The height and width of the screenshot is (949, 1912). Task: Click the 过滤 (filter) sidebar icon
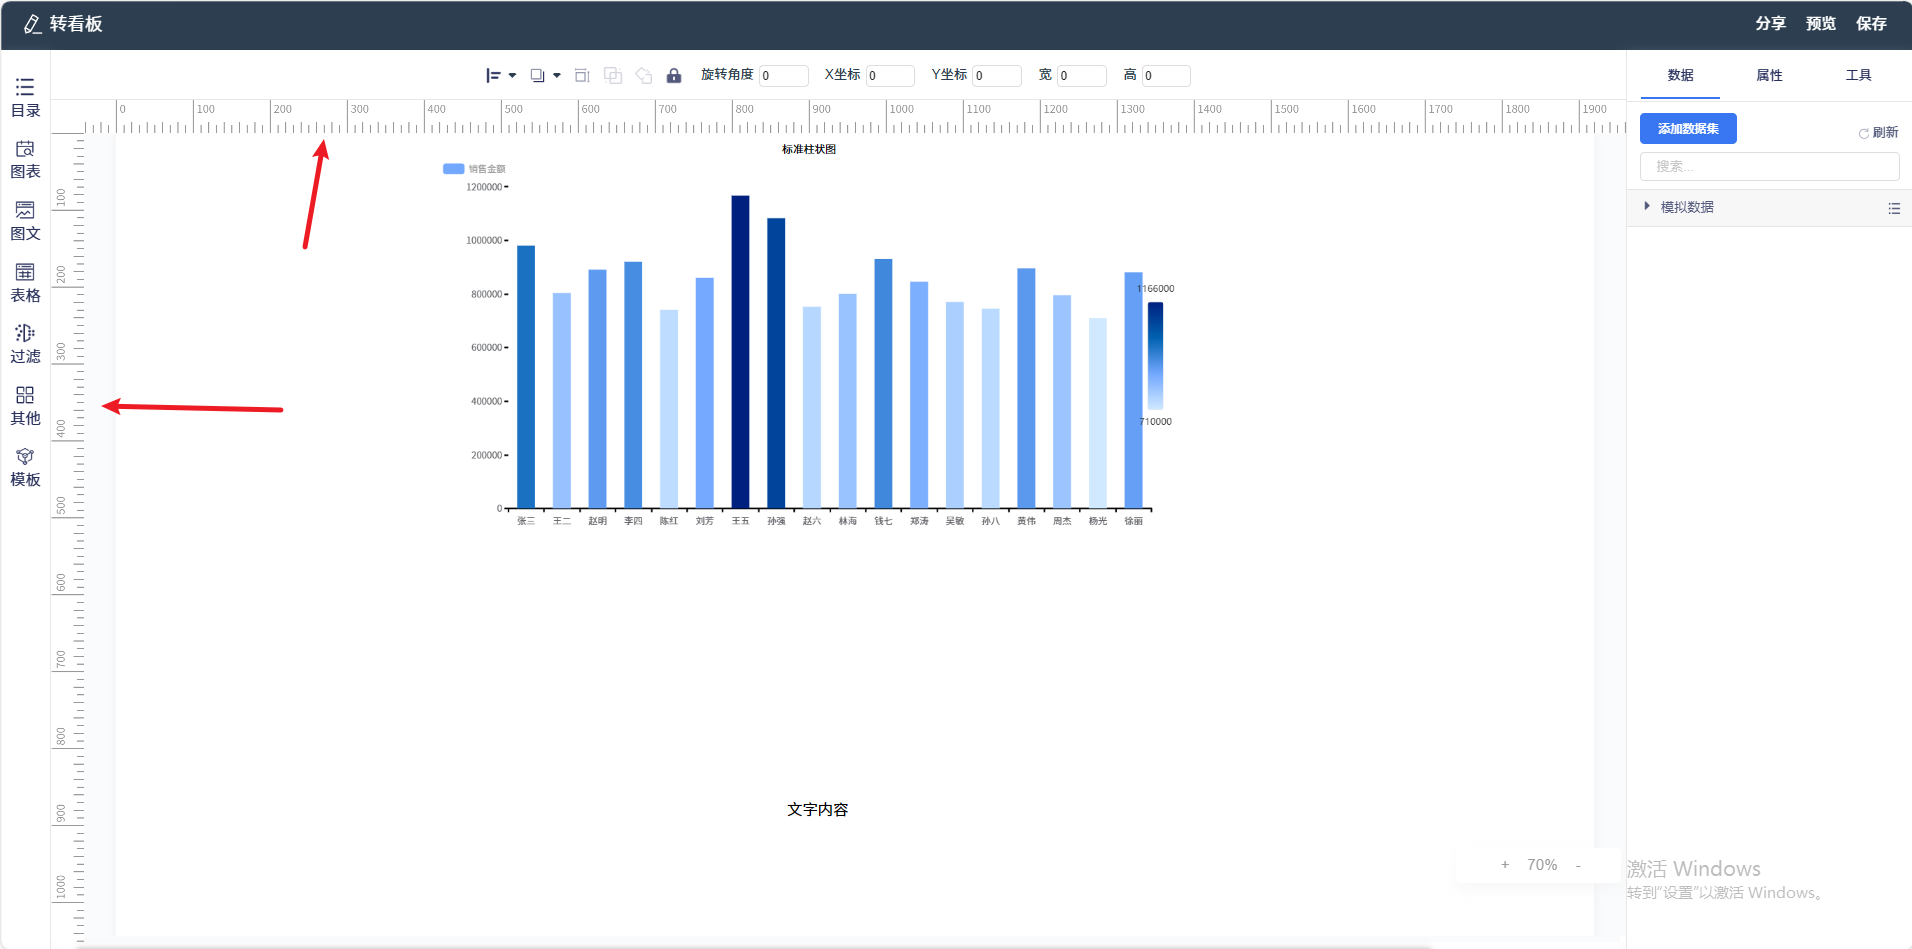tap(25, 344)
